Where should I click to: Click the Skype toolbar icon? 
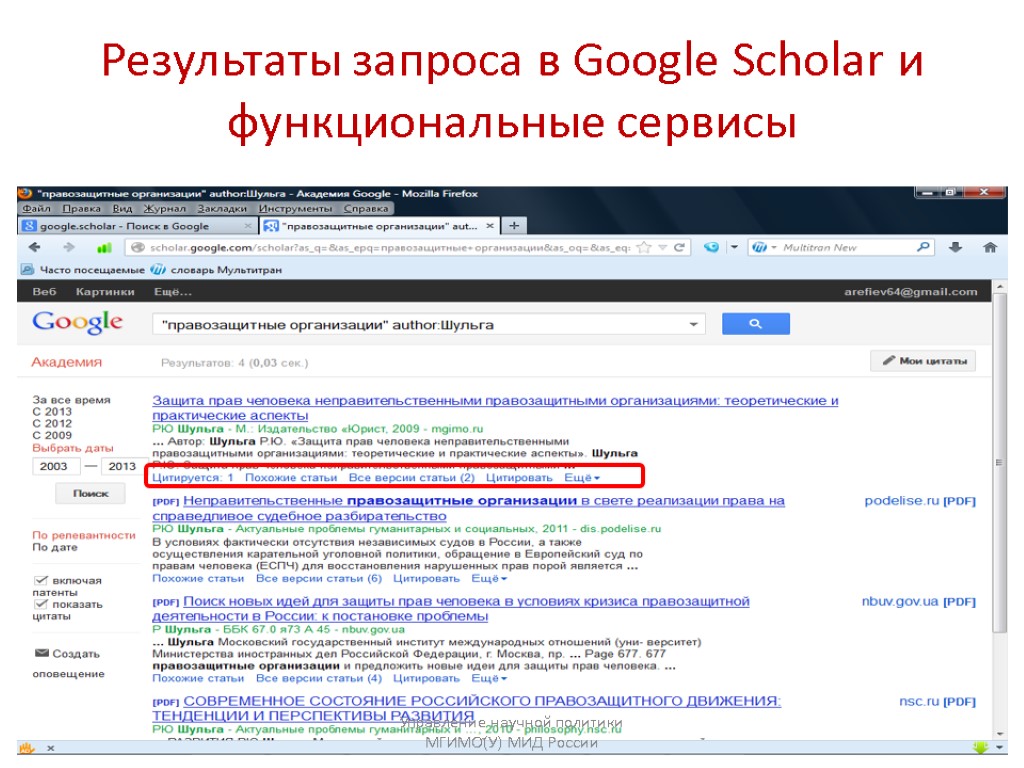point(712,247)
